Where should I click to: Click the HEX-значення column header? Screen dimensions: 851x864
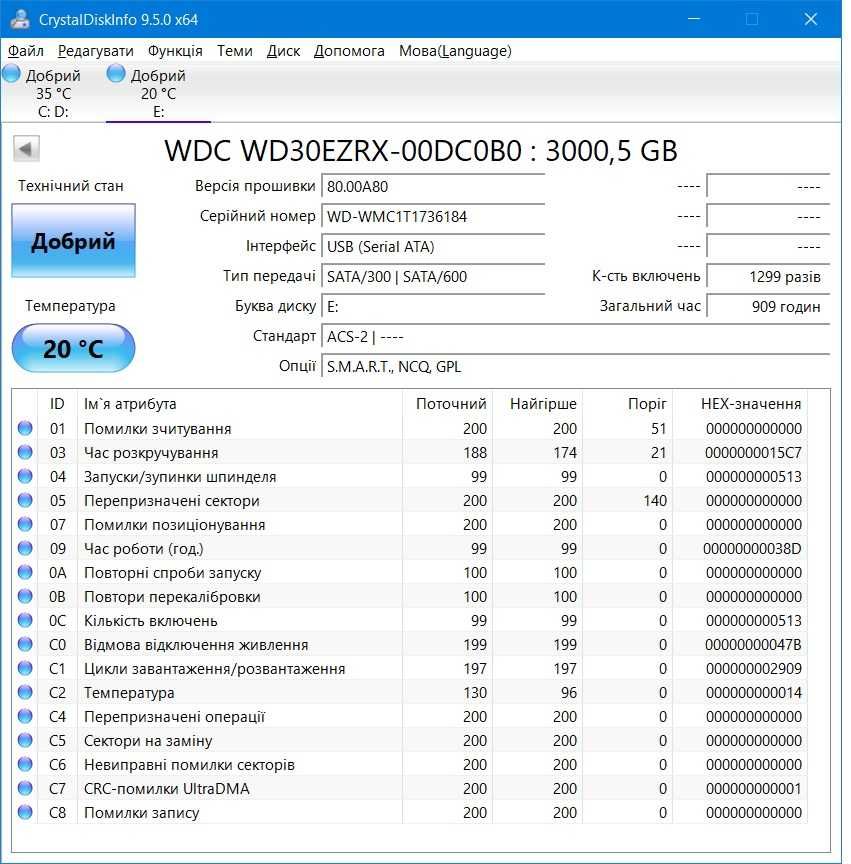tap(751, 404)
